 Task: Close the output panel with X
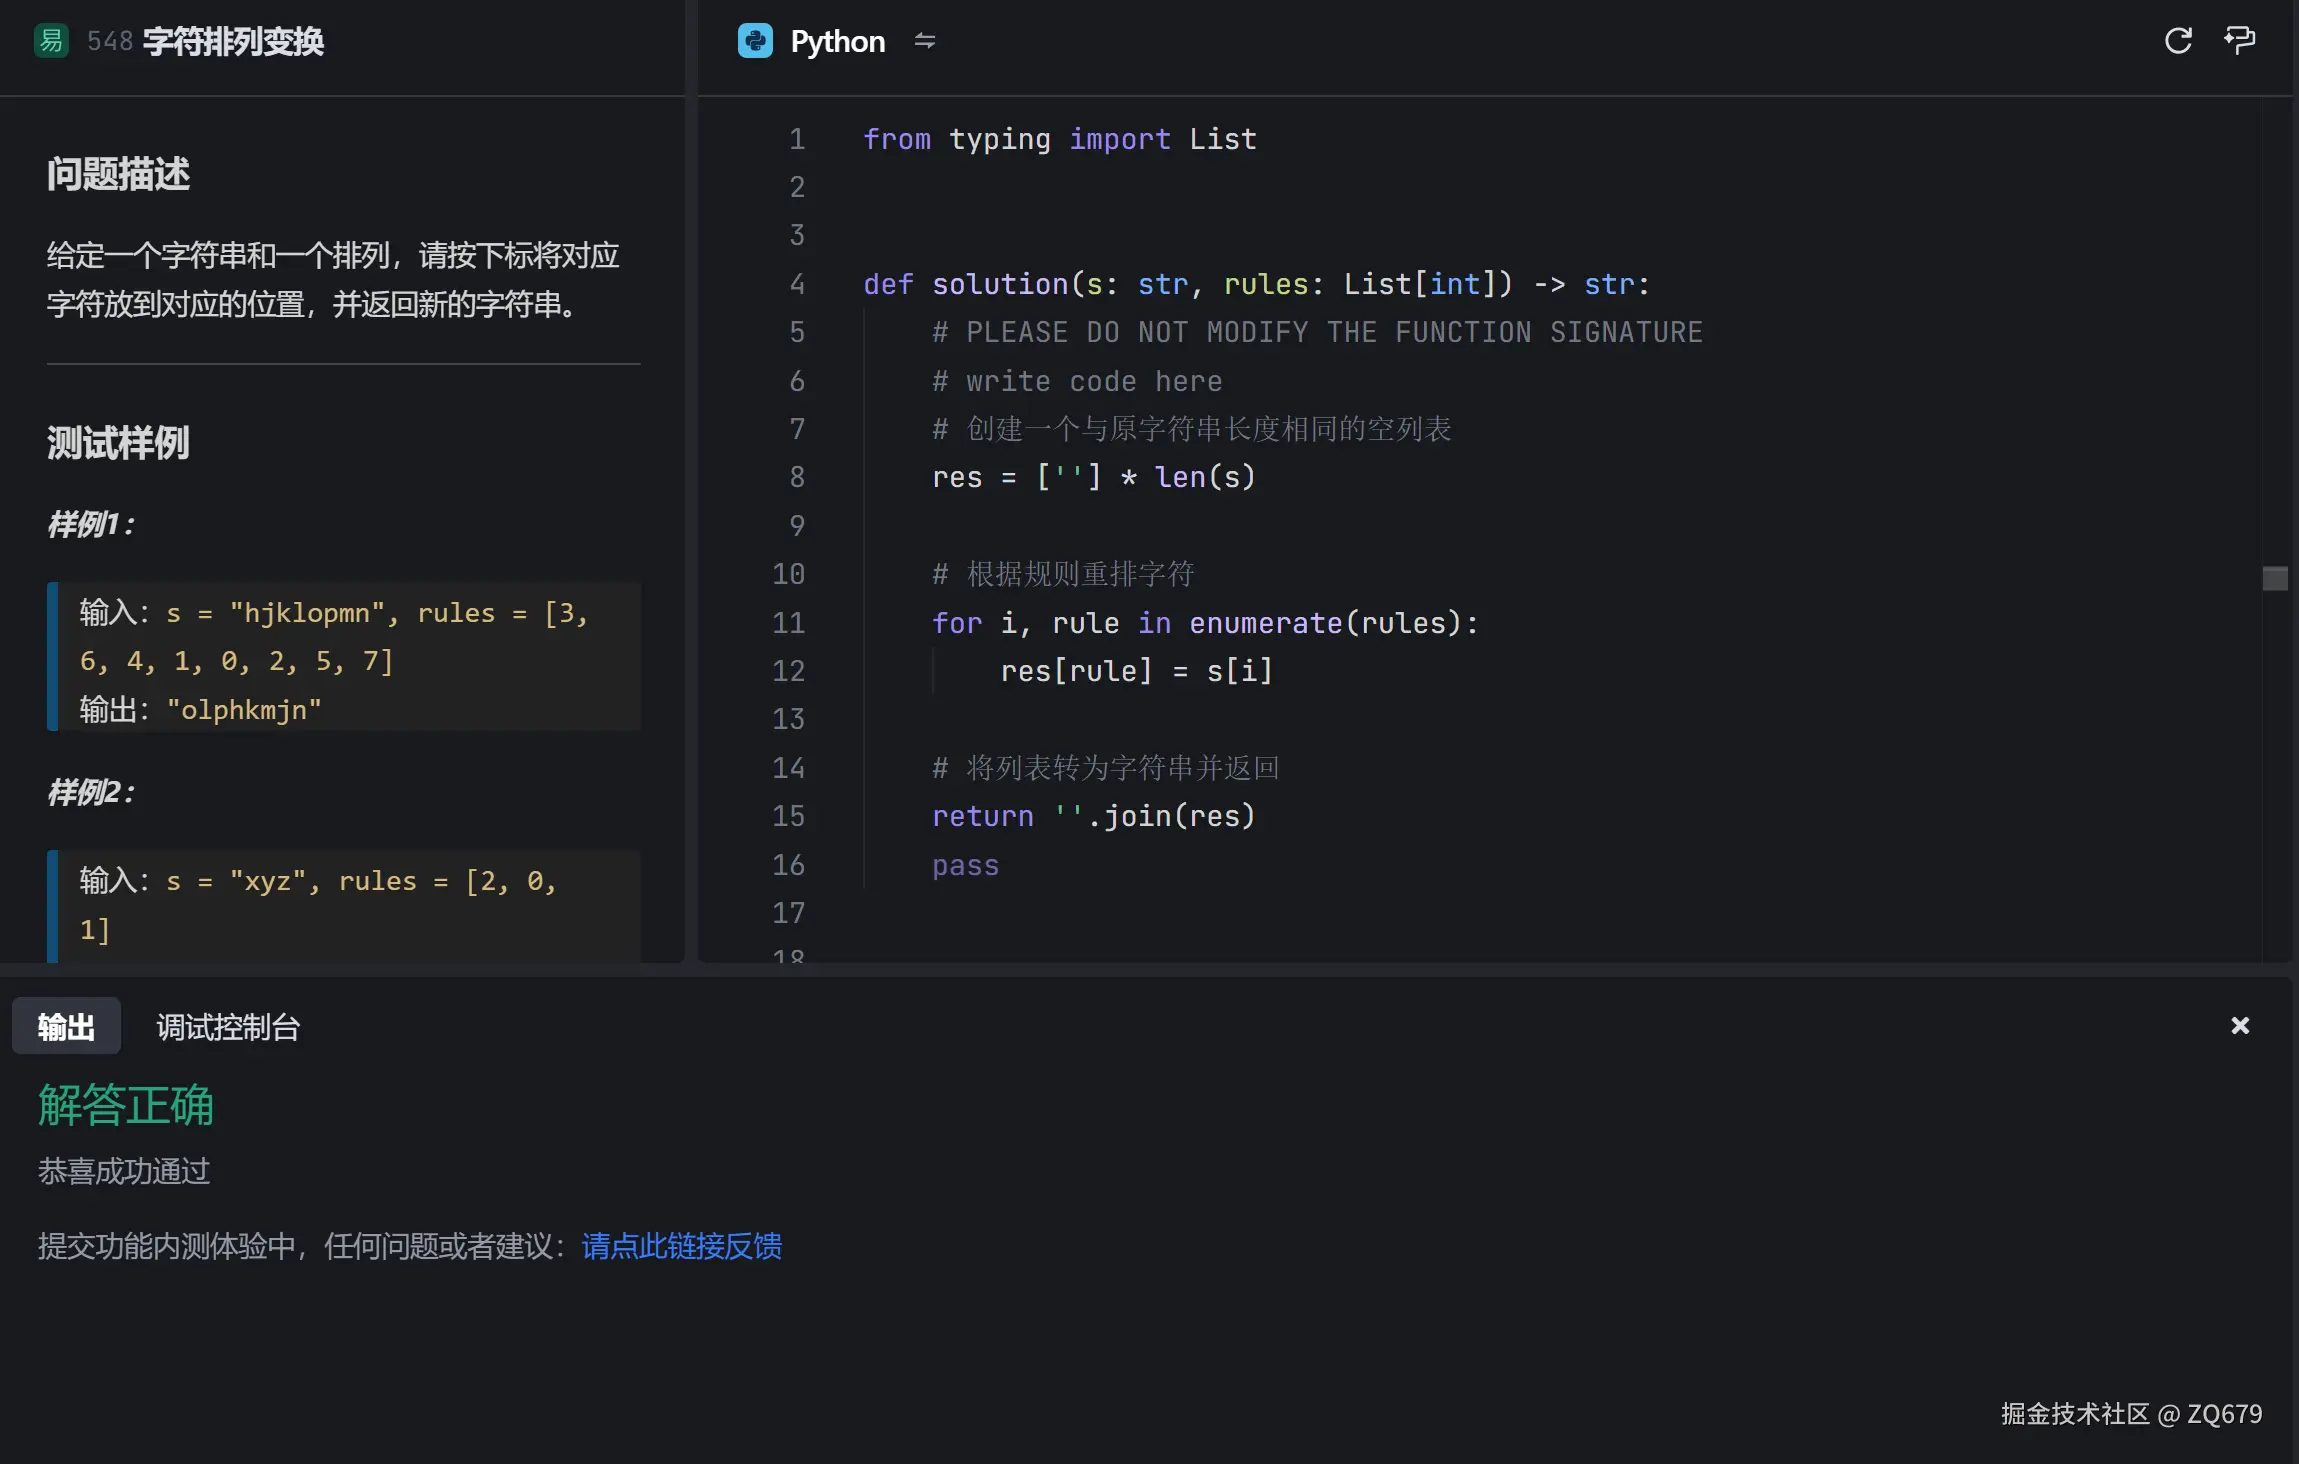point(2239,1026)
